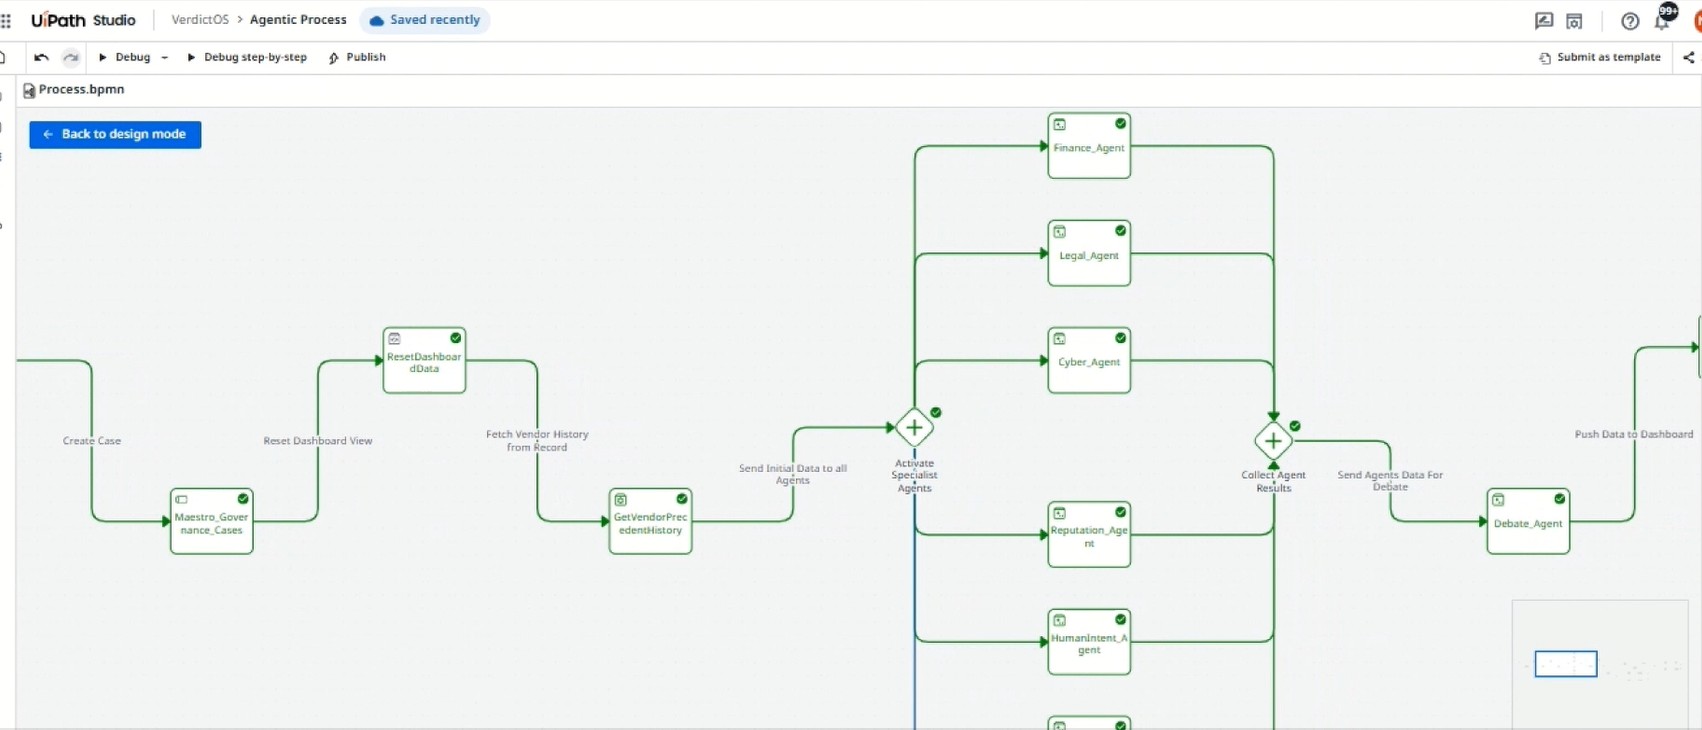Click the Saved recently status badge
Viewport: 1702px width, 730px height.
(x=425, y=20)
